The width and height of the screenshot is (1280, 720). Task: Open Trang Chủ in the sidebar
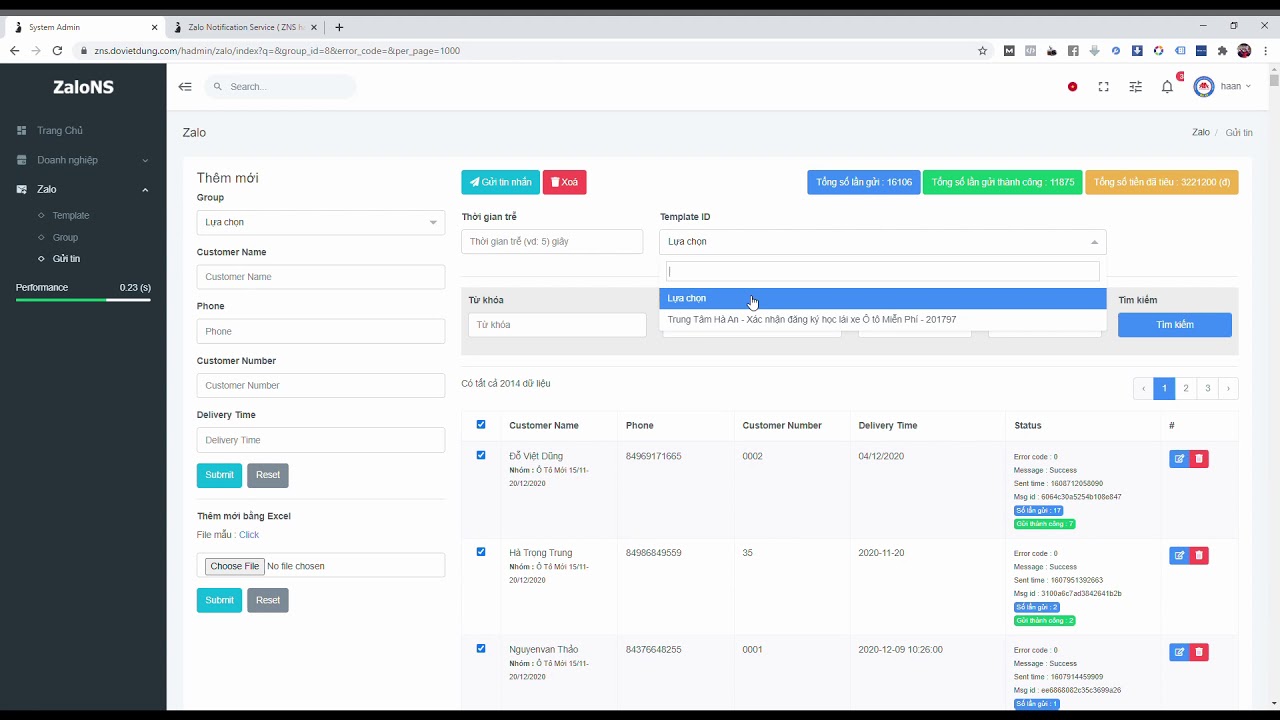click(60, 131)
